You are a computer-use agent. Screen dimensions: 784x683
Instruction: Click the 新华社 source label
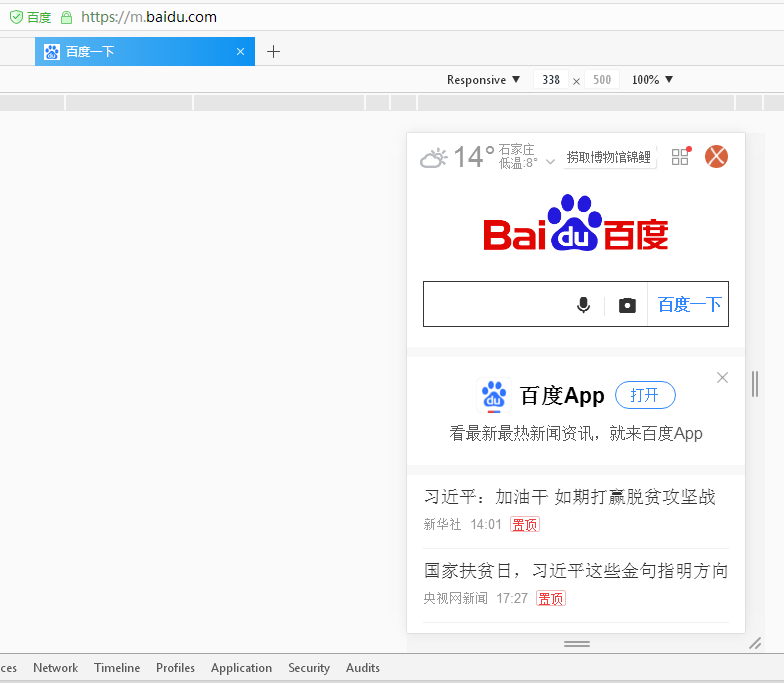pyautogui.click(x=442, y=524)
